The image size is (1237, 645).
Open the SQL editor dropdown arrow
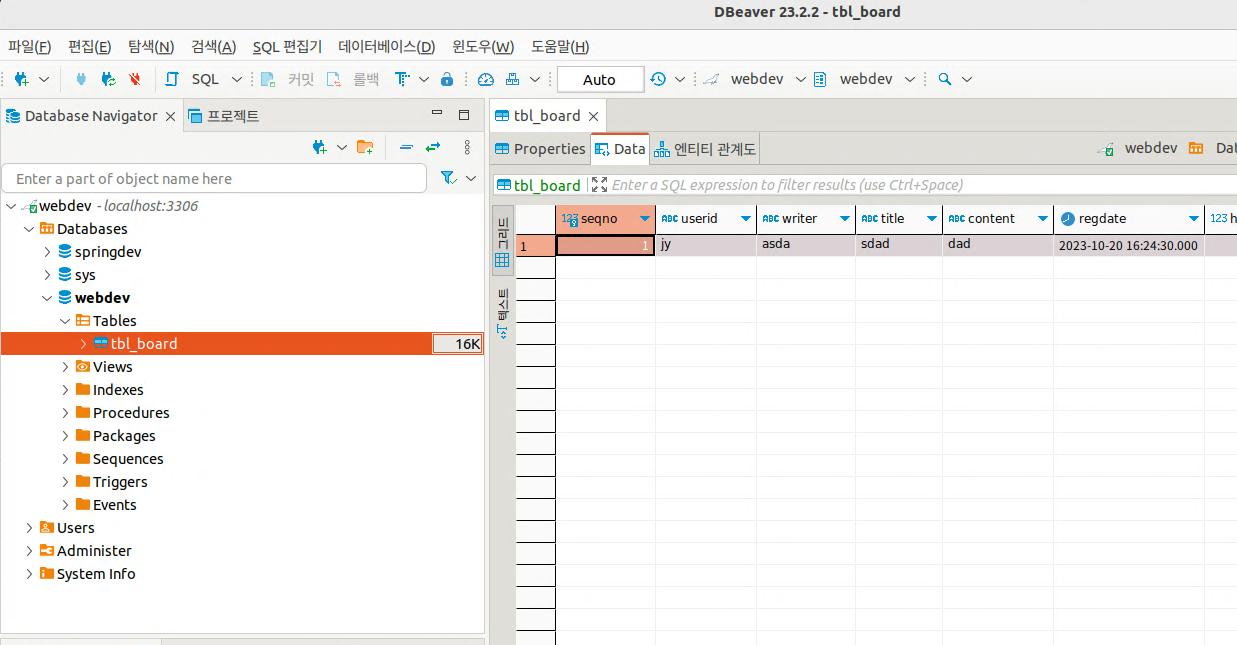point(237,79)
